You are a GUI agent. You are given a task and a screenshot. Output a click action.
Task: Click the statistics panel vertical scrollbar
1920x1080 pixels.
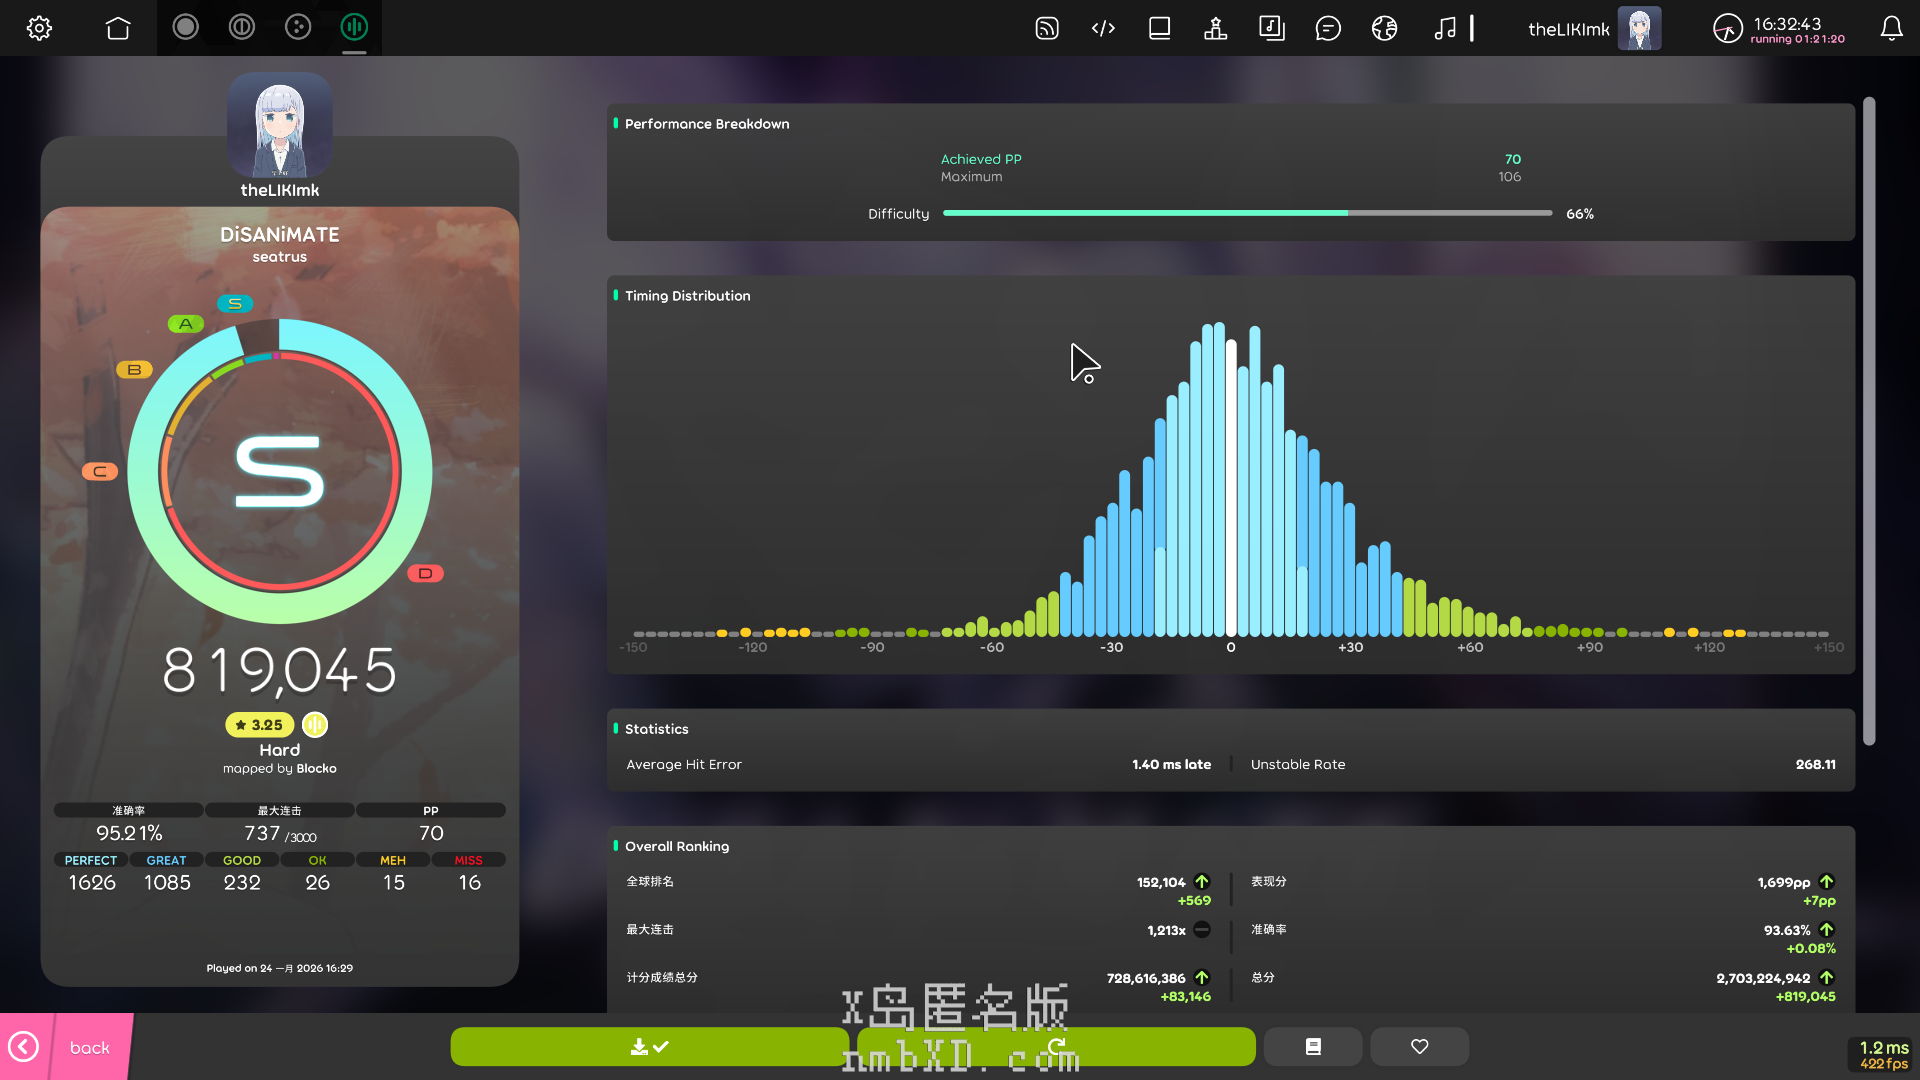pos(1868,420)
